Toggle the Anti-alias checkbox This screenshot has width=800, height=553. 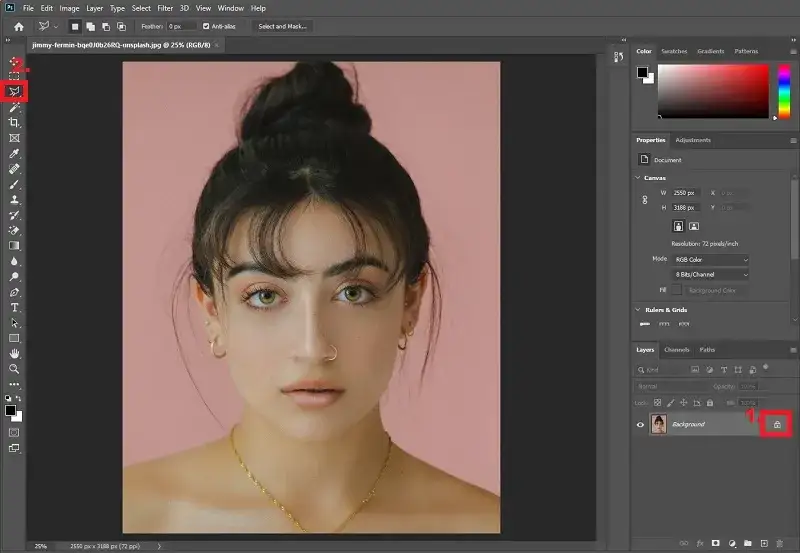(x=207, y=26)
